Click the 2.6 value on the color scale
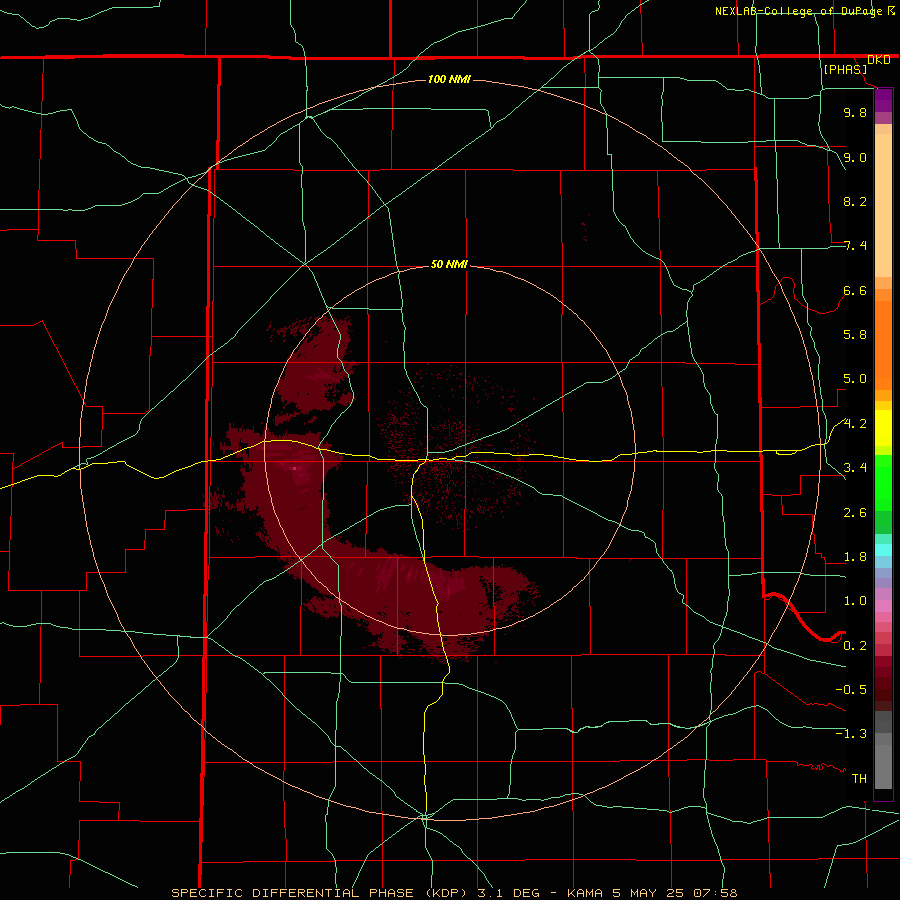Viewport: 900px width, 900px height. [x=855, y=513]
